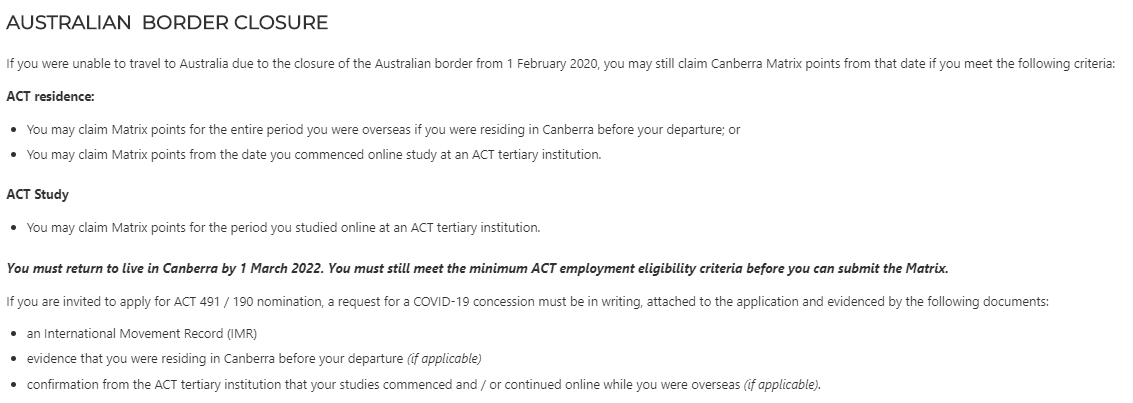Click the bullet ending "before your departure; or"
The width and height of the screenshot is (1133, 403).
click(383, 129)
